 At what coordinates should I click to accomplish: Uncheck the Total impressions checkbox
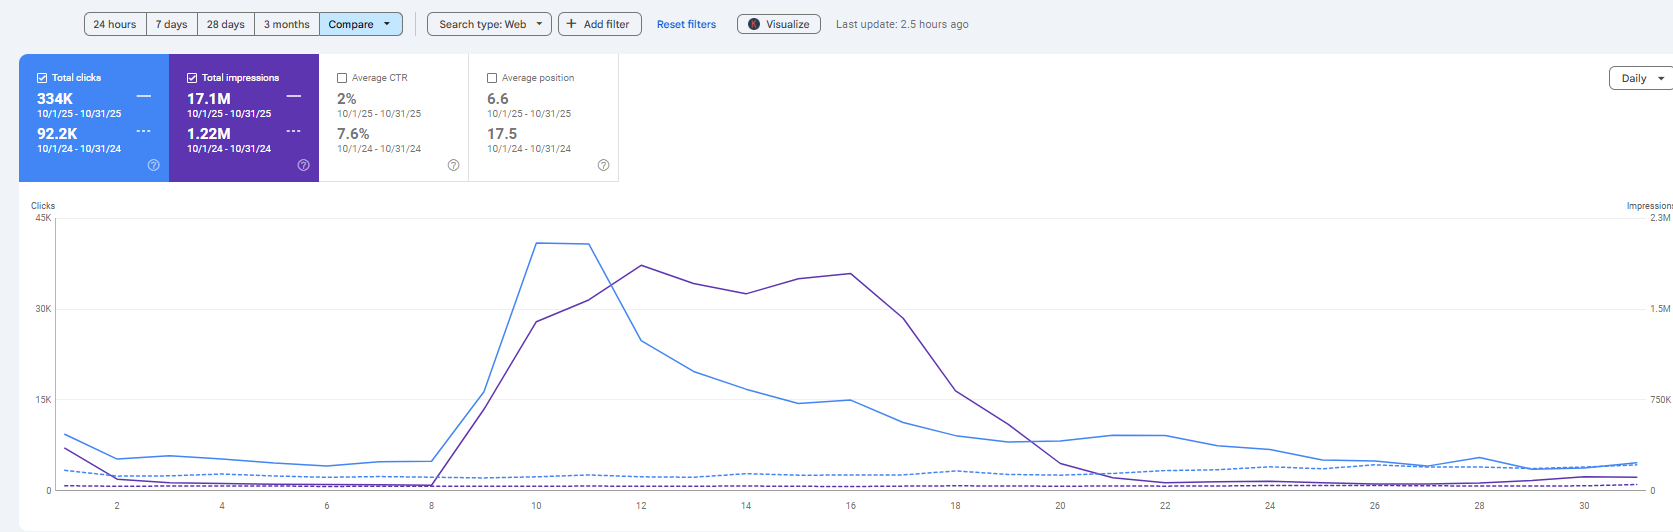tap(192, 78)
